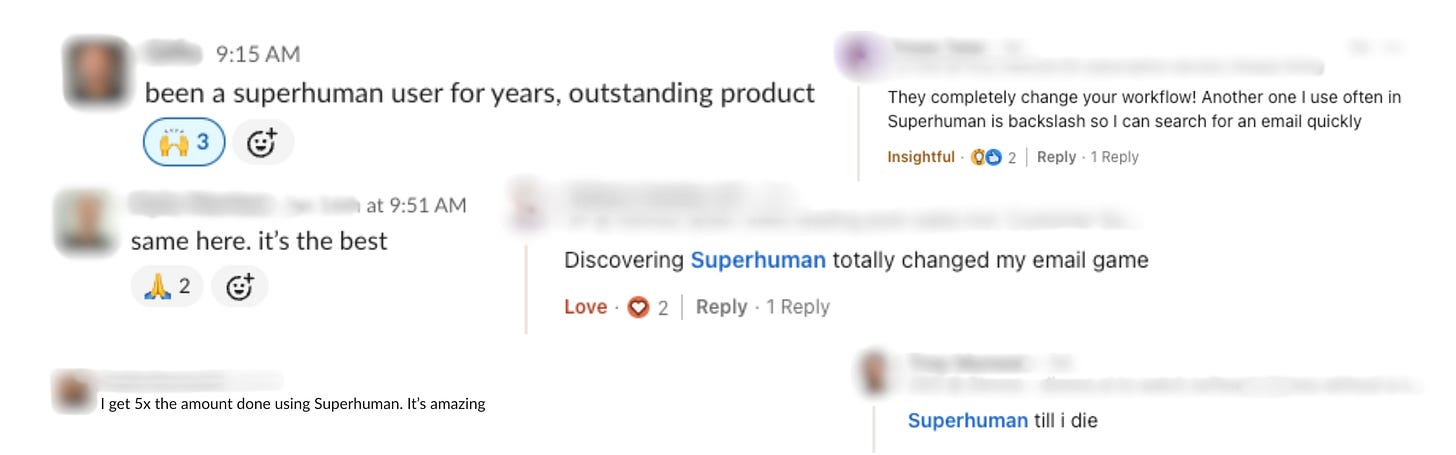The image size is (1456, 455).
Task: Click avatar next to "5x the amount done"
Action: click(x=74, y=391)
